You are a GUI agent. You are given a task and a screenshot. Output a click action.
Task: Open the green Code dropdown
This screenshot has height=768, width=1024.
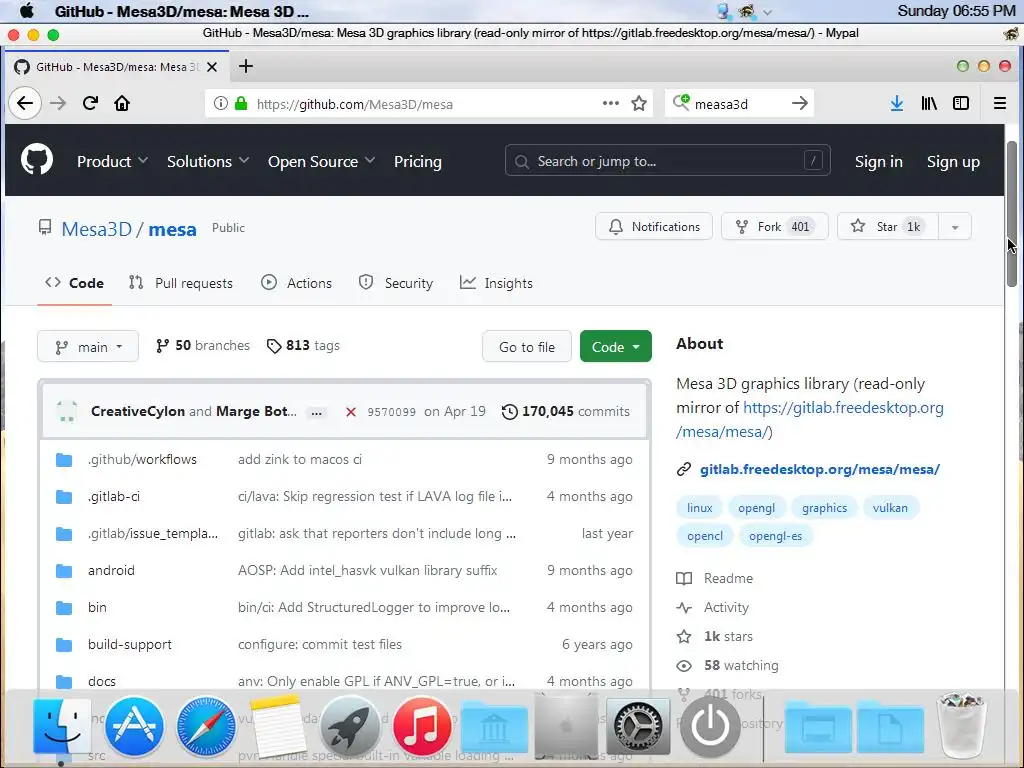coord(615,347)
